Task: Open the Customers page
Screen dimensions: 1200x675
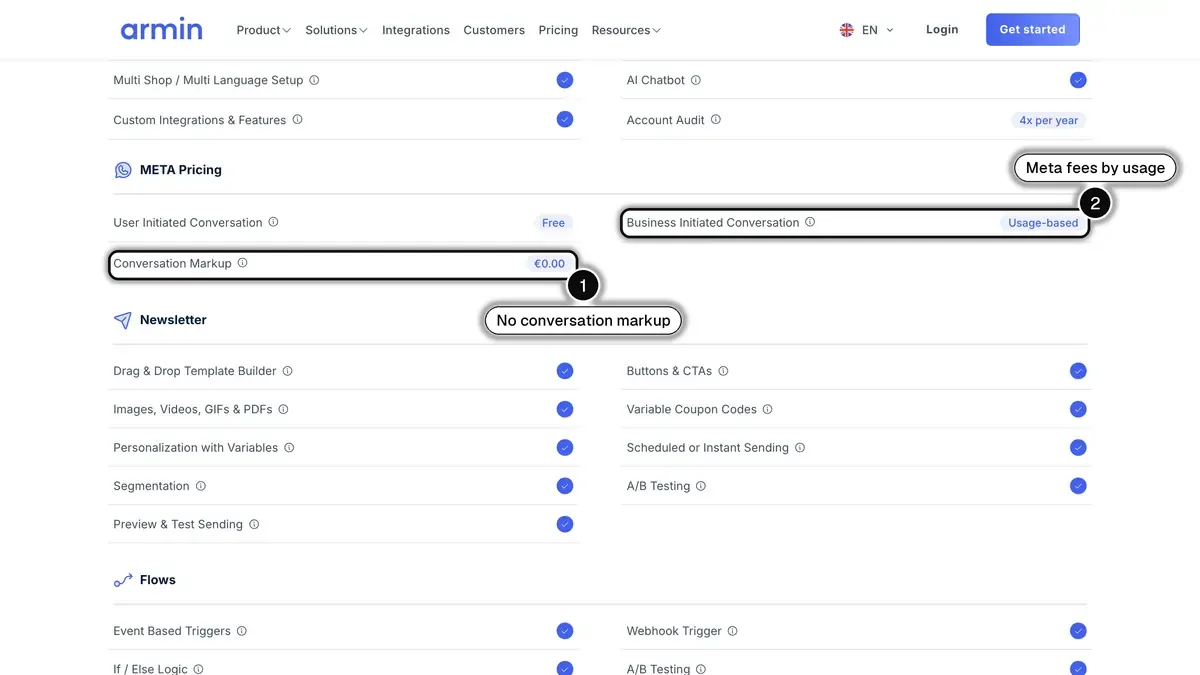Action: click(x=494, y=30)
